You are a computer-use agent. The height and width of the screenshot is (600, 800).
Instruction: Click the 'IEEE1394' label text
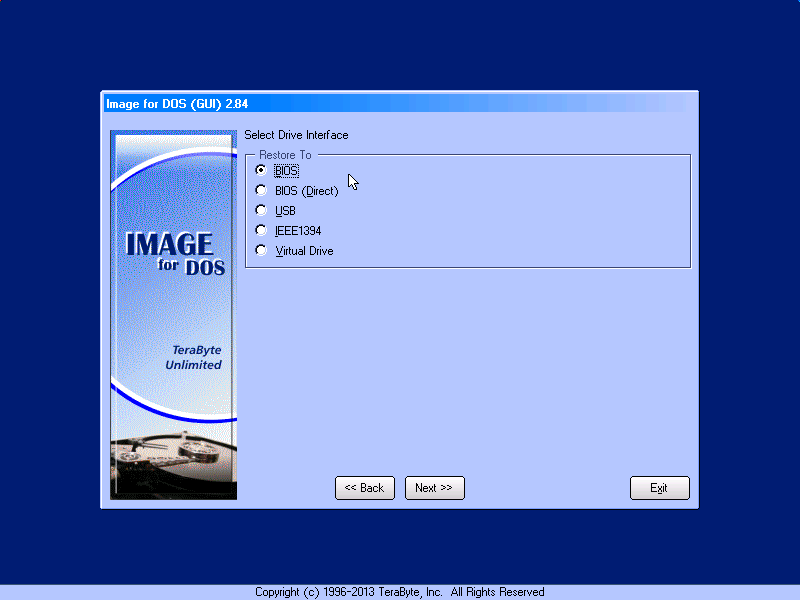point(298,231)
